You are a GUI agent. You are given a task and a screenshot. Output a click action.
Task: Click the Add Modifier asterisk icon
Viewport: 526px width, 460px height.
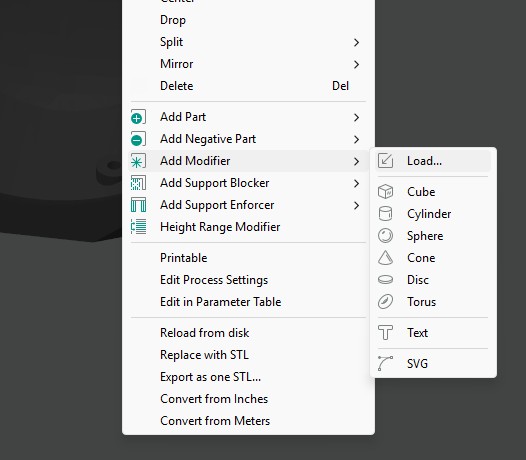(138, 161)
